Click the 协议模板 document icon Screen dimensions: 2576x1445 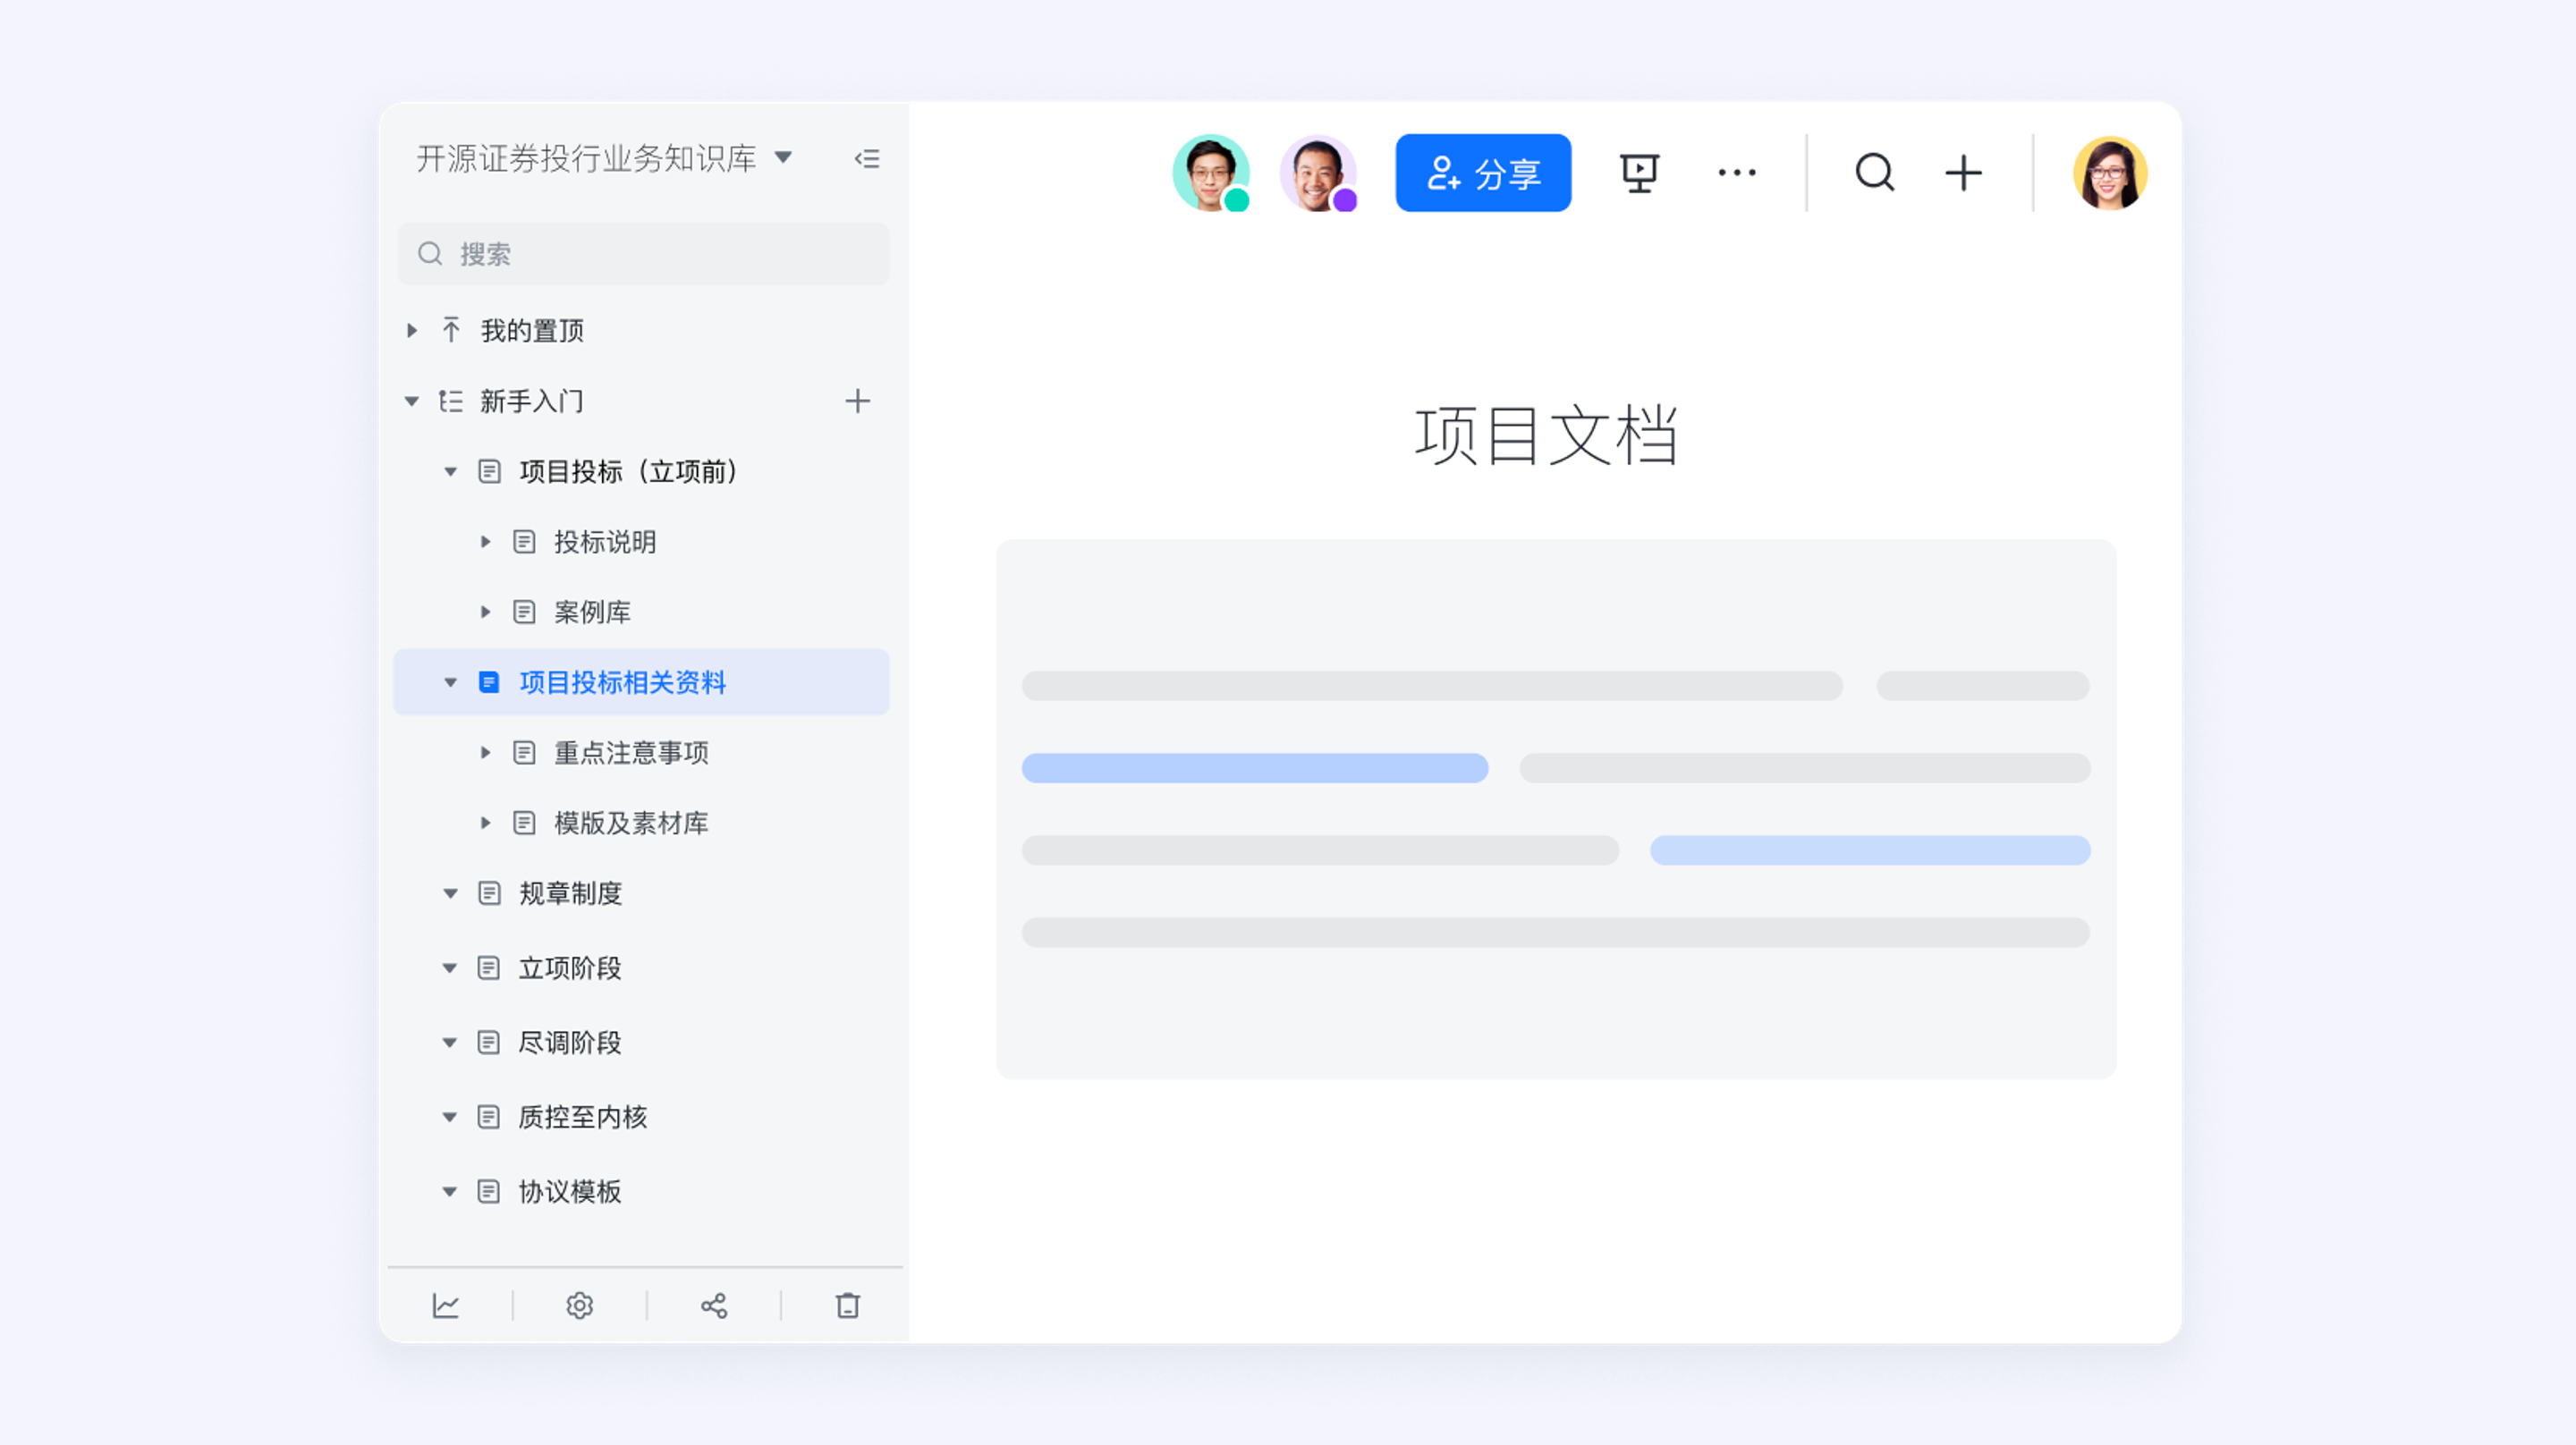tap(489, 1192)
